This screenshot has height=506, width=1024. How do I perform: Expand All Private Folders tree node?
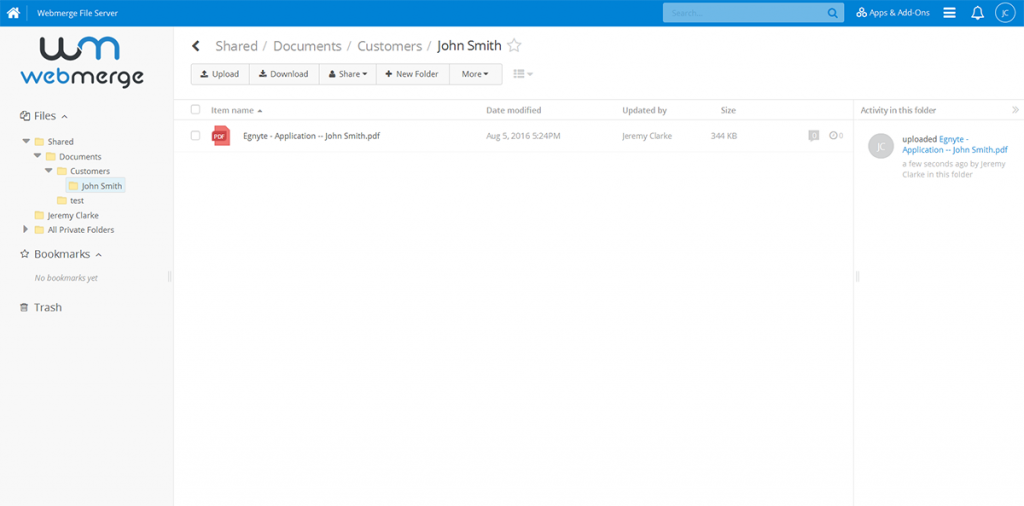tap(26, 230)
